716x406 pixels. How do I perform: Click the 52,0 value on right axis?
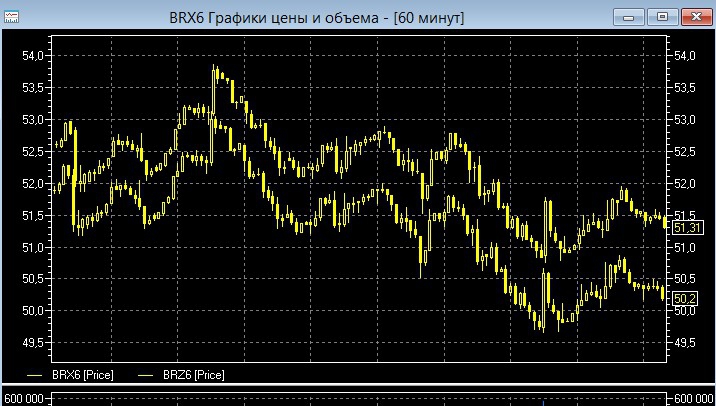coord(684,184)
